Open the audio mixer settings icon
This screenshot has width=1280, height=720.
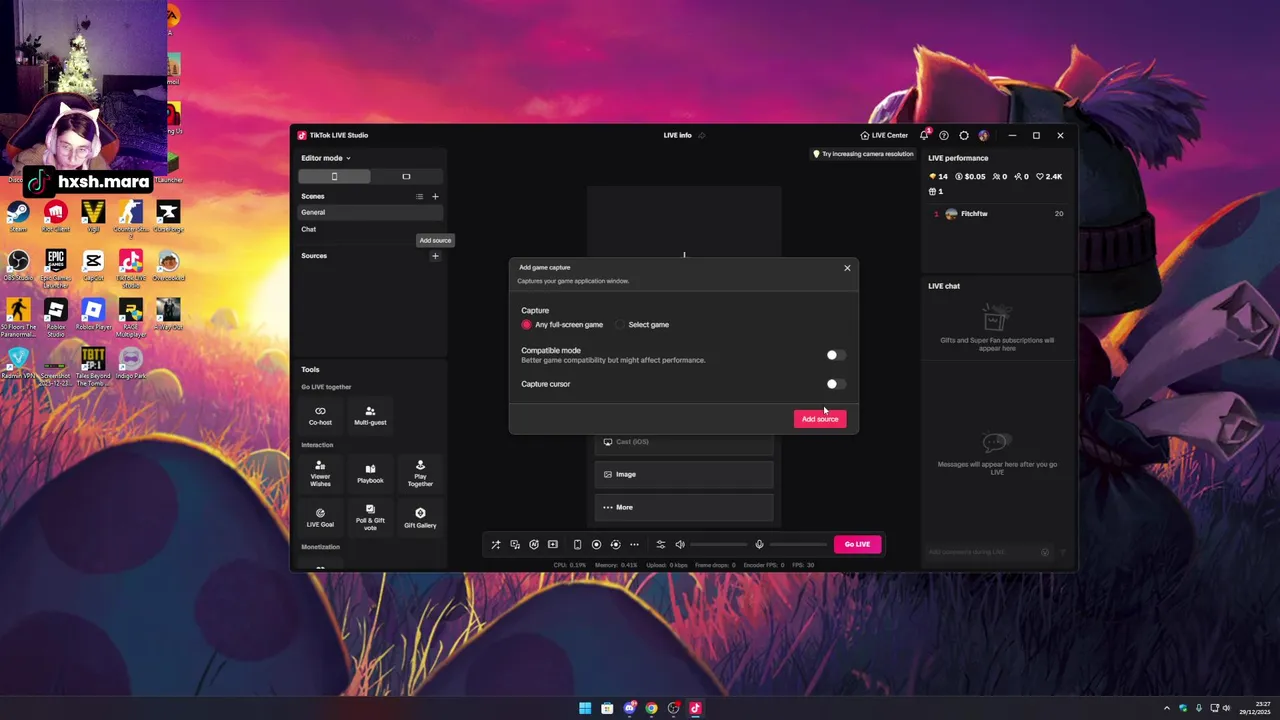[x=660, y=544]
